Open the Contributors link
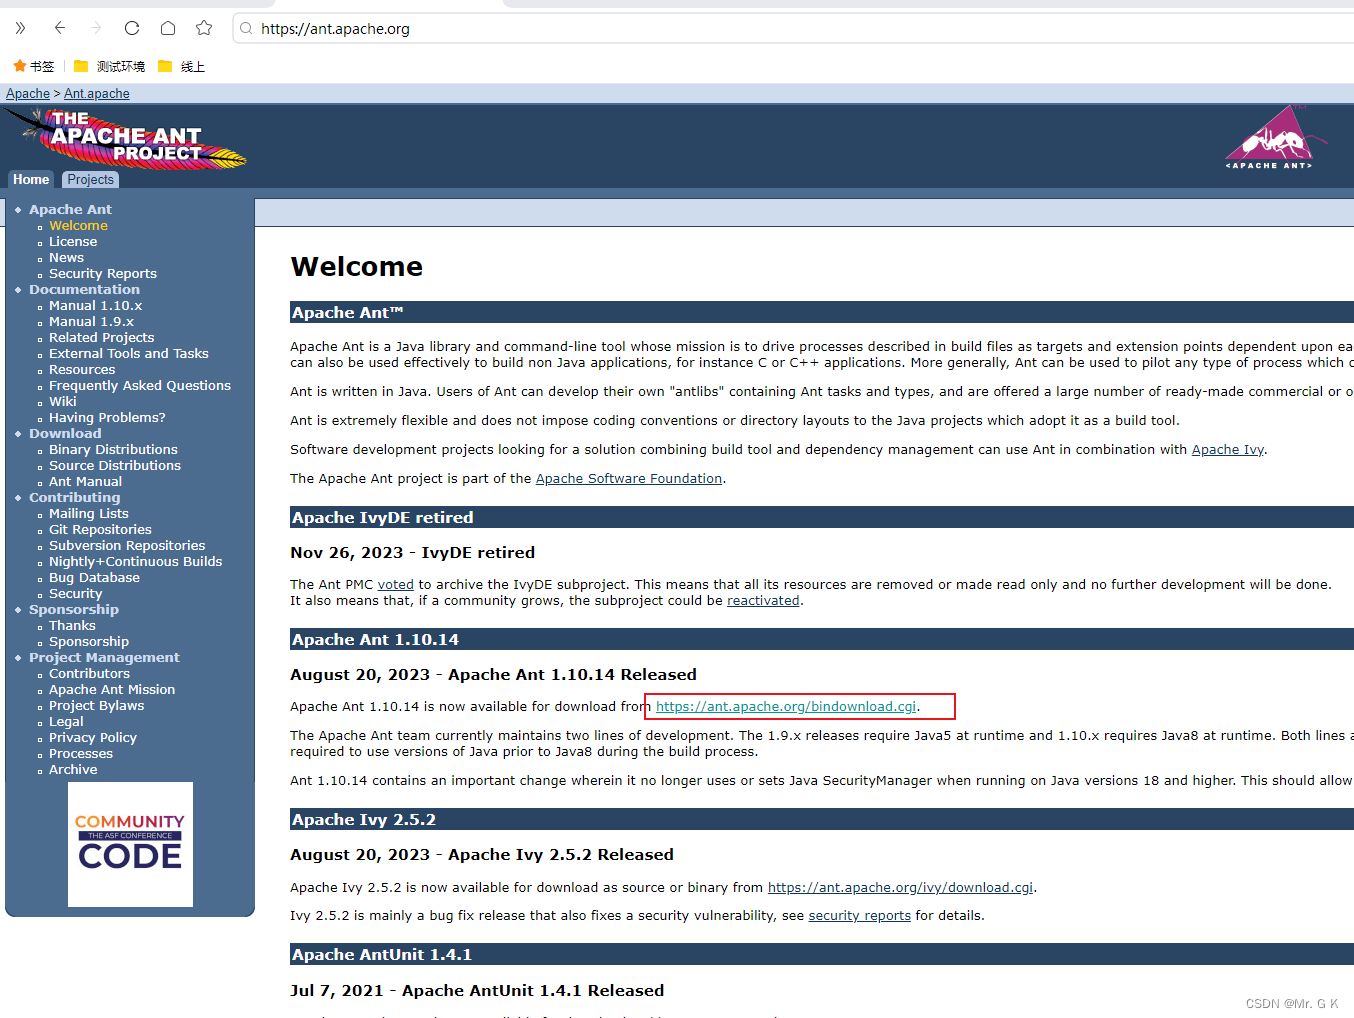 pos(89,674)
